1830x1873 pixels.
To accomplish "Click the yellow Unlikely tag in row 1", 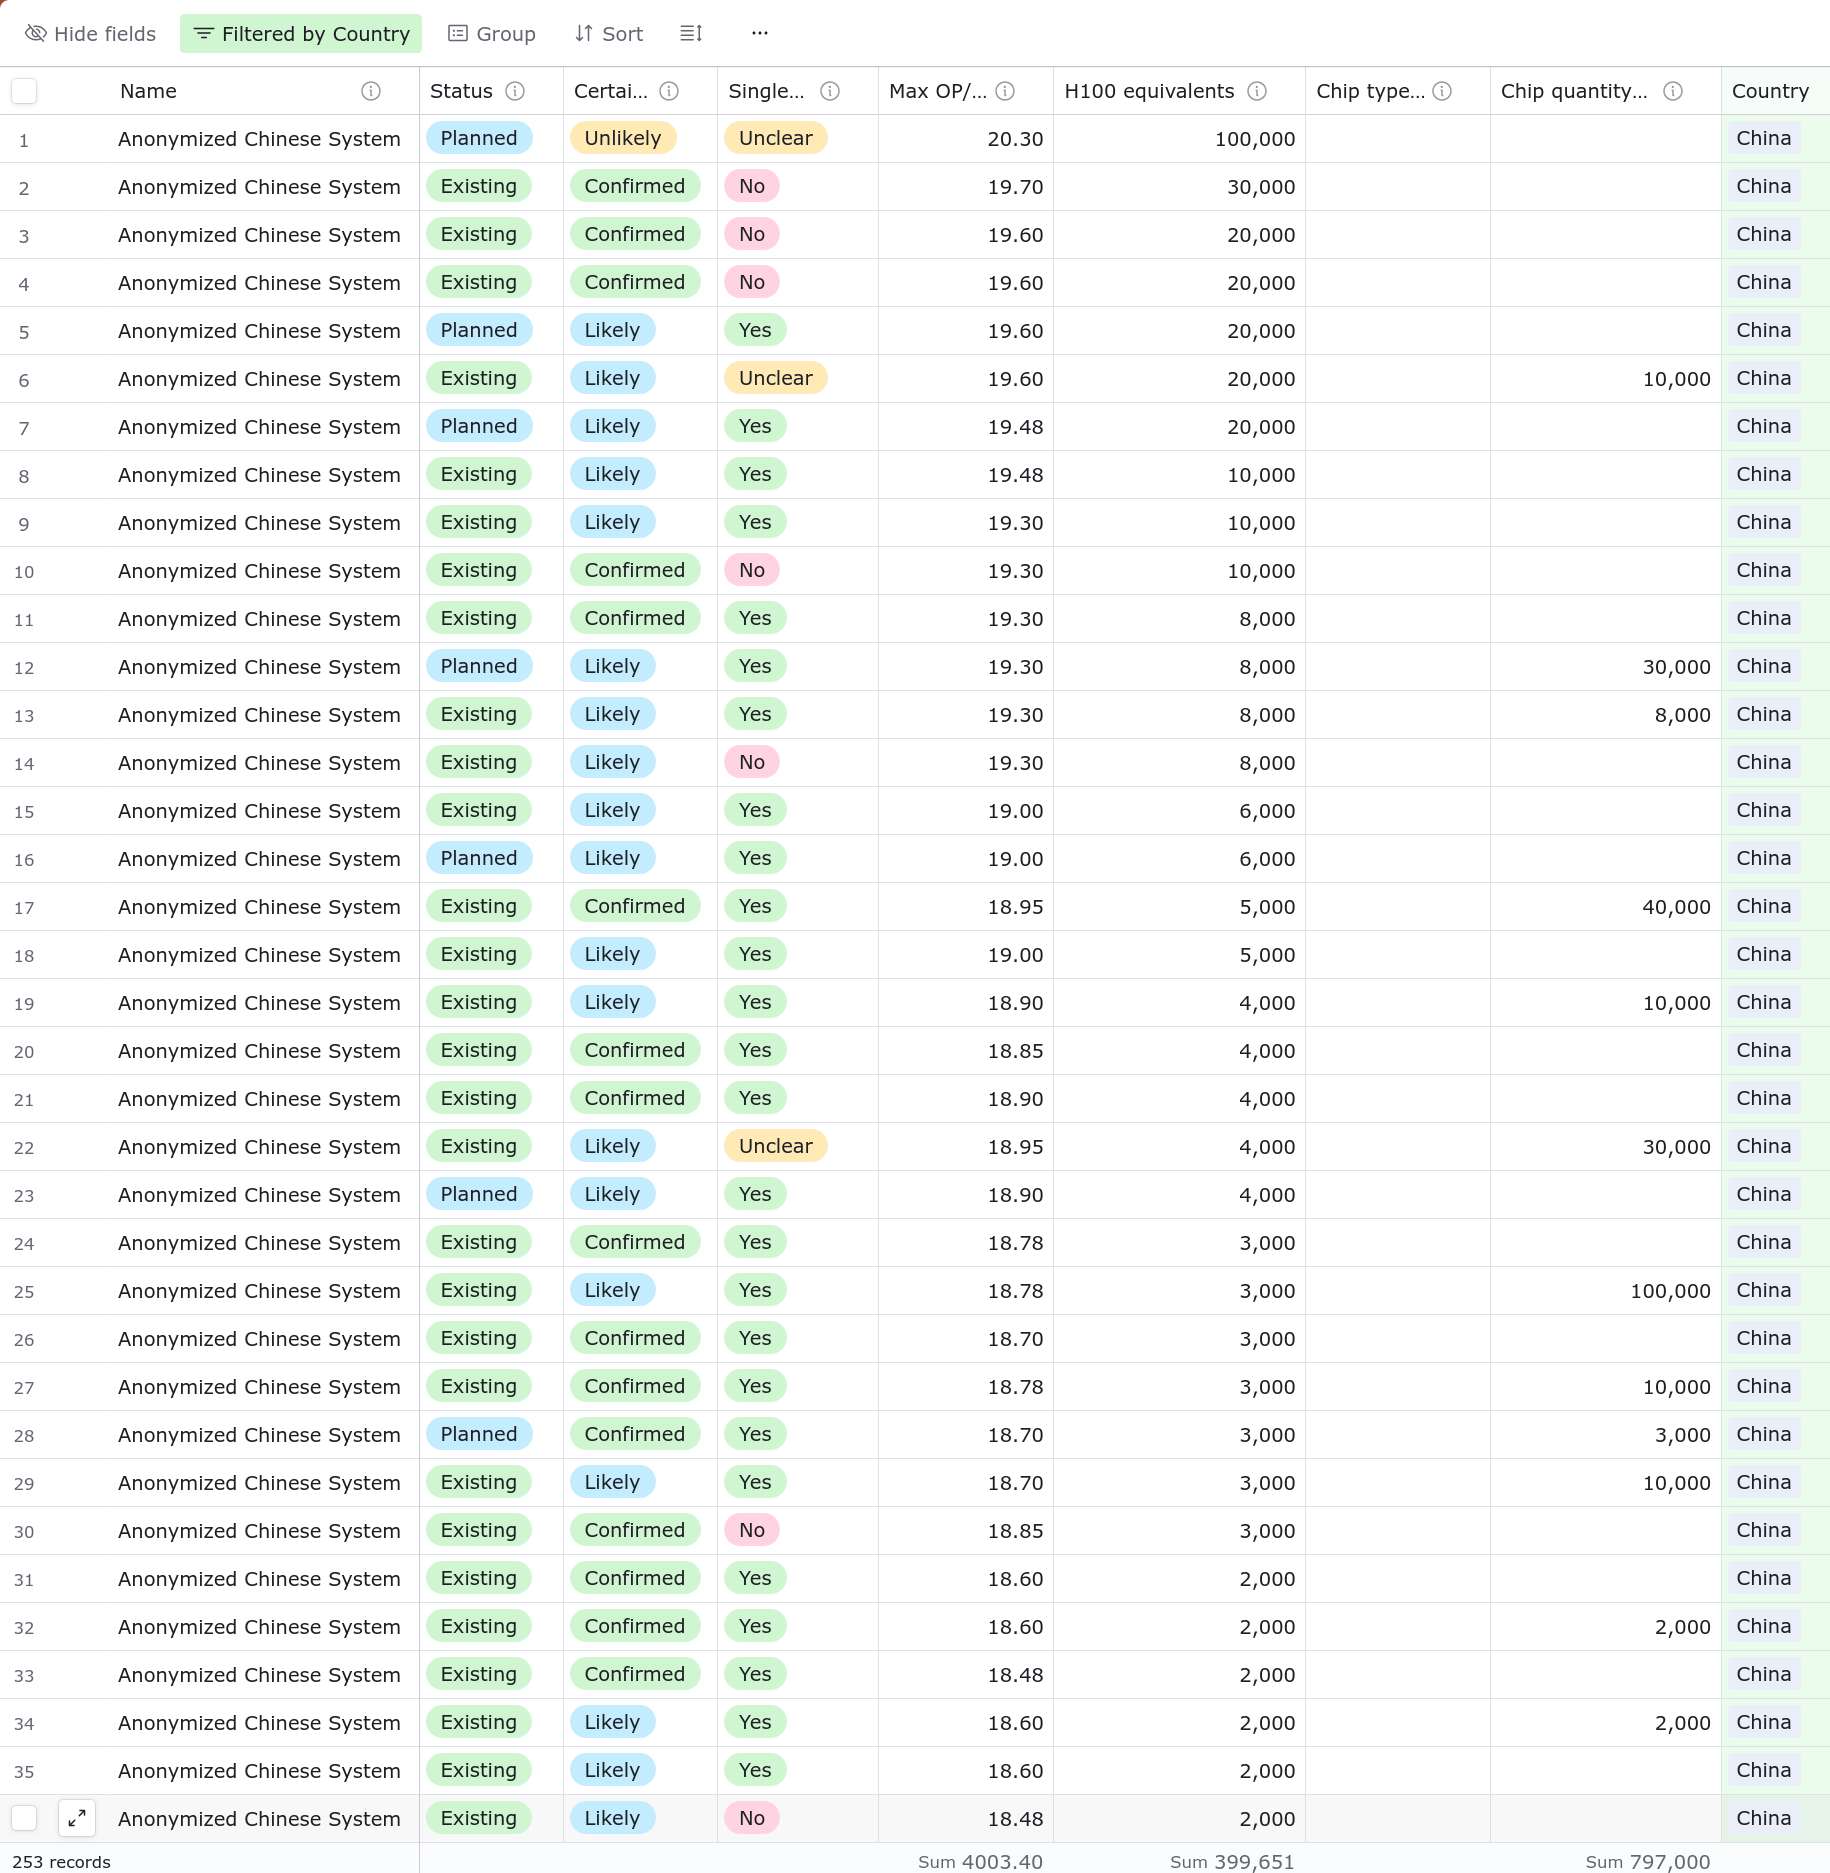I will (622, 138).
